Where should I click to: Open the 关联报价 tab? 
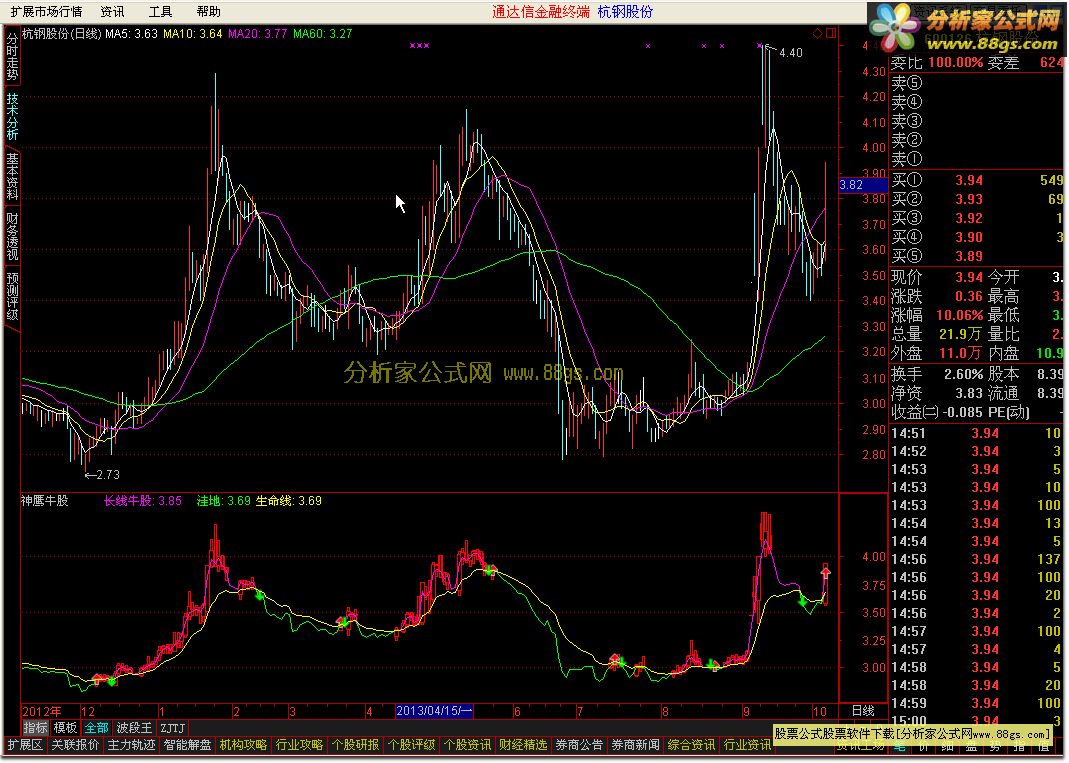76,745
